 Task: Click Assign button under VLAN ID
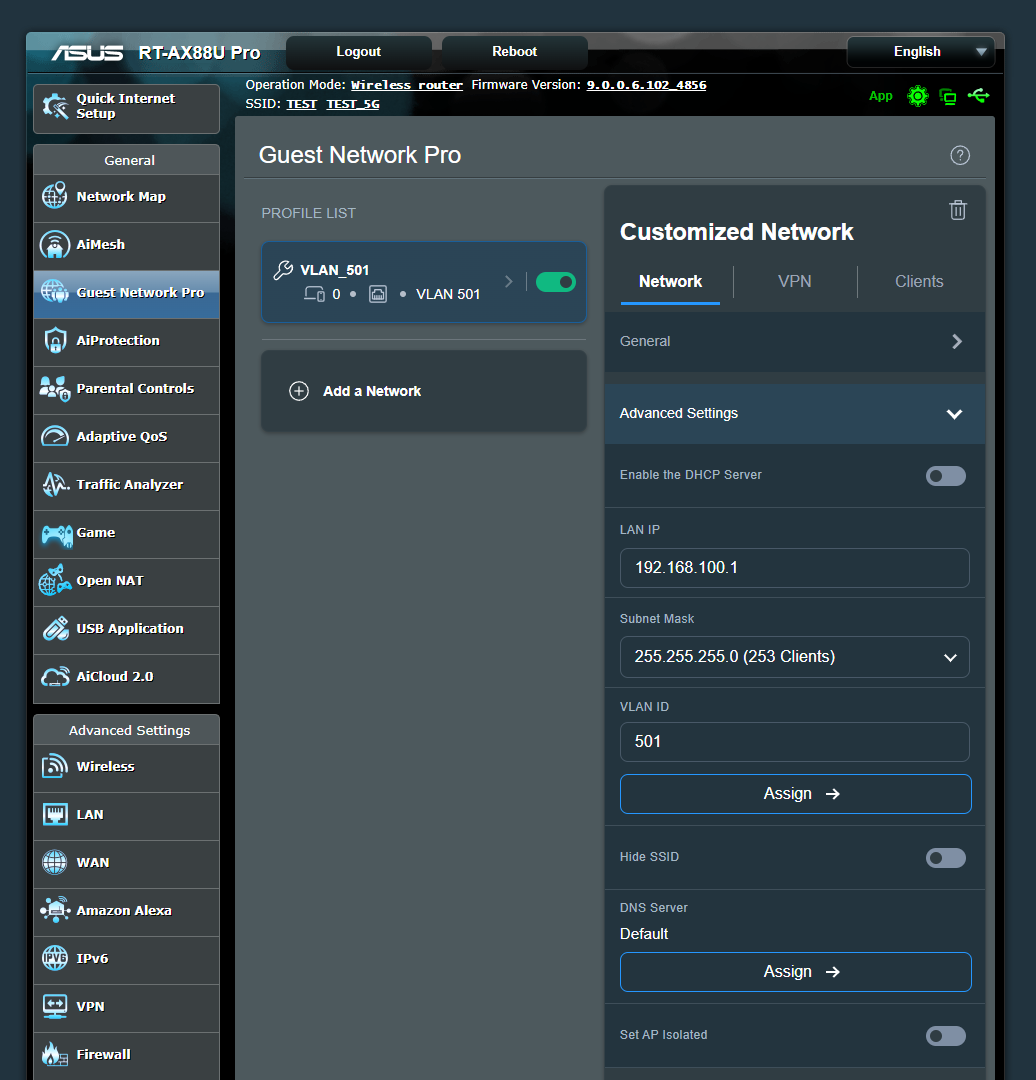tap(794, 794)
